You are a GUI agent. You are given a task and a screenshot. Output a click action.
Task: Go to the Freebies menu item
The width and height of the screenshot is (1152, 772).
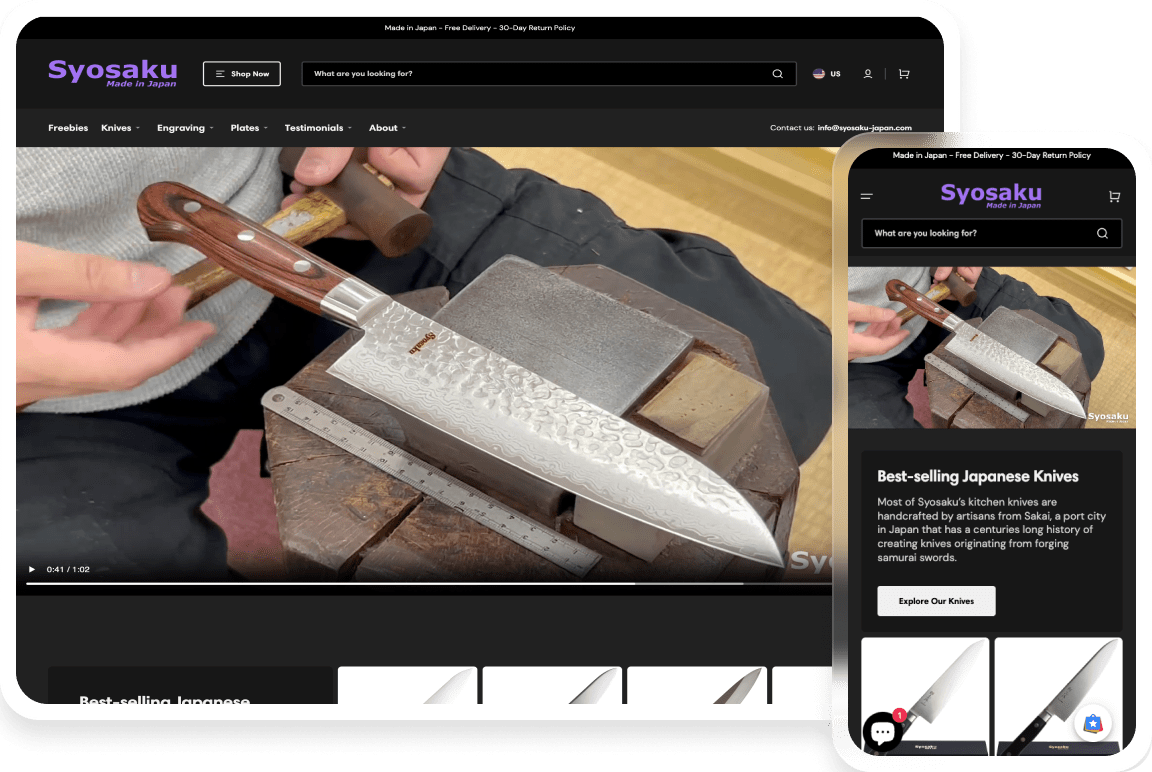[x=68, y=128]
